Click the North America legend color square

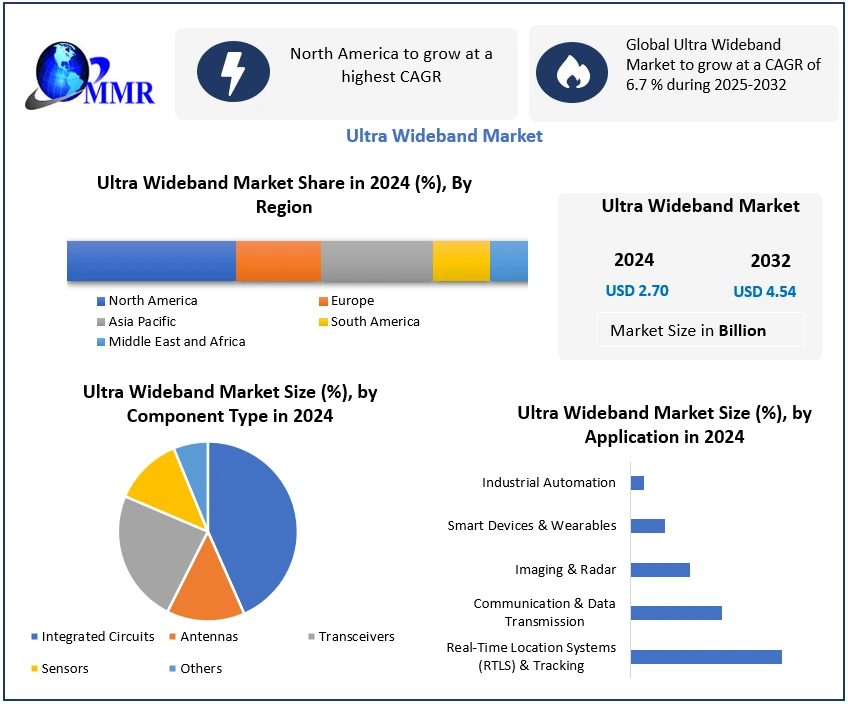coord(100,301)
